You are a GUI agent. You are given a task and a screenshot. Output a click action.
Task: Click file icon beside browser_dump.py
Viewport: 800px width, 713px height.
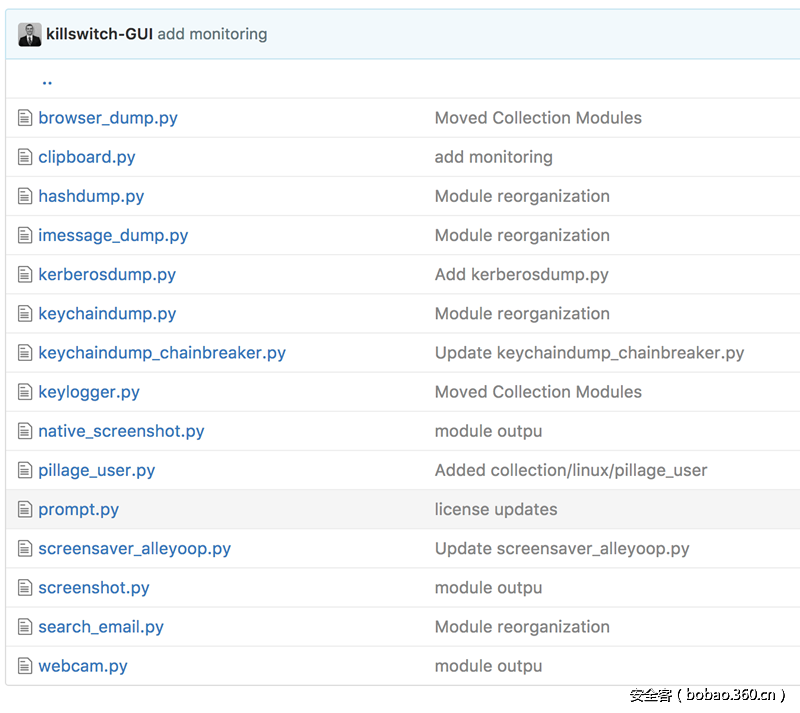click(x=25, y=118)
